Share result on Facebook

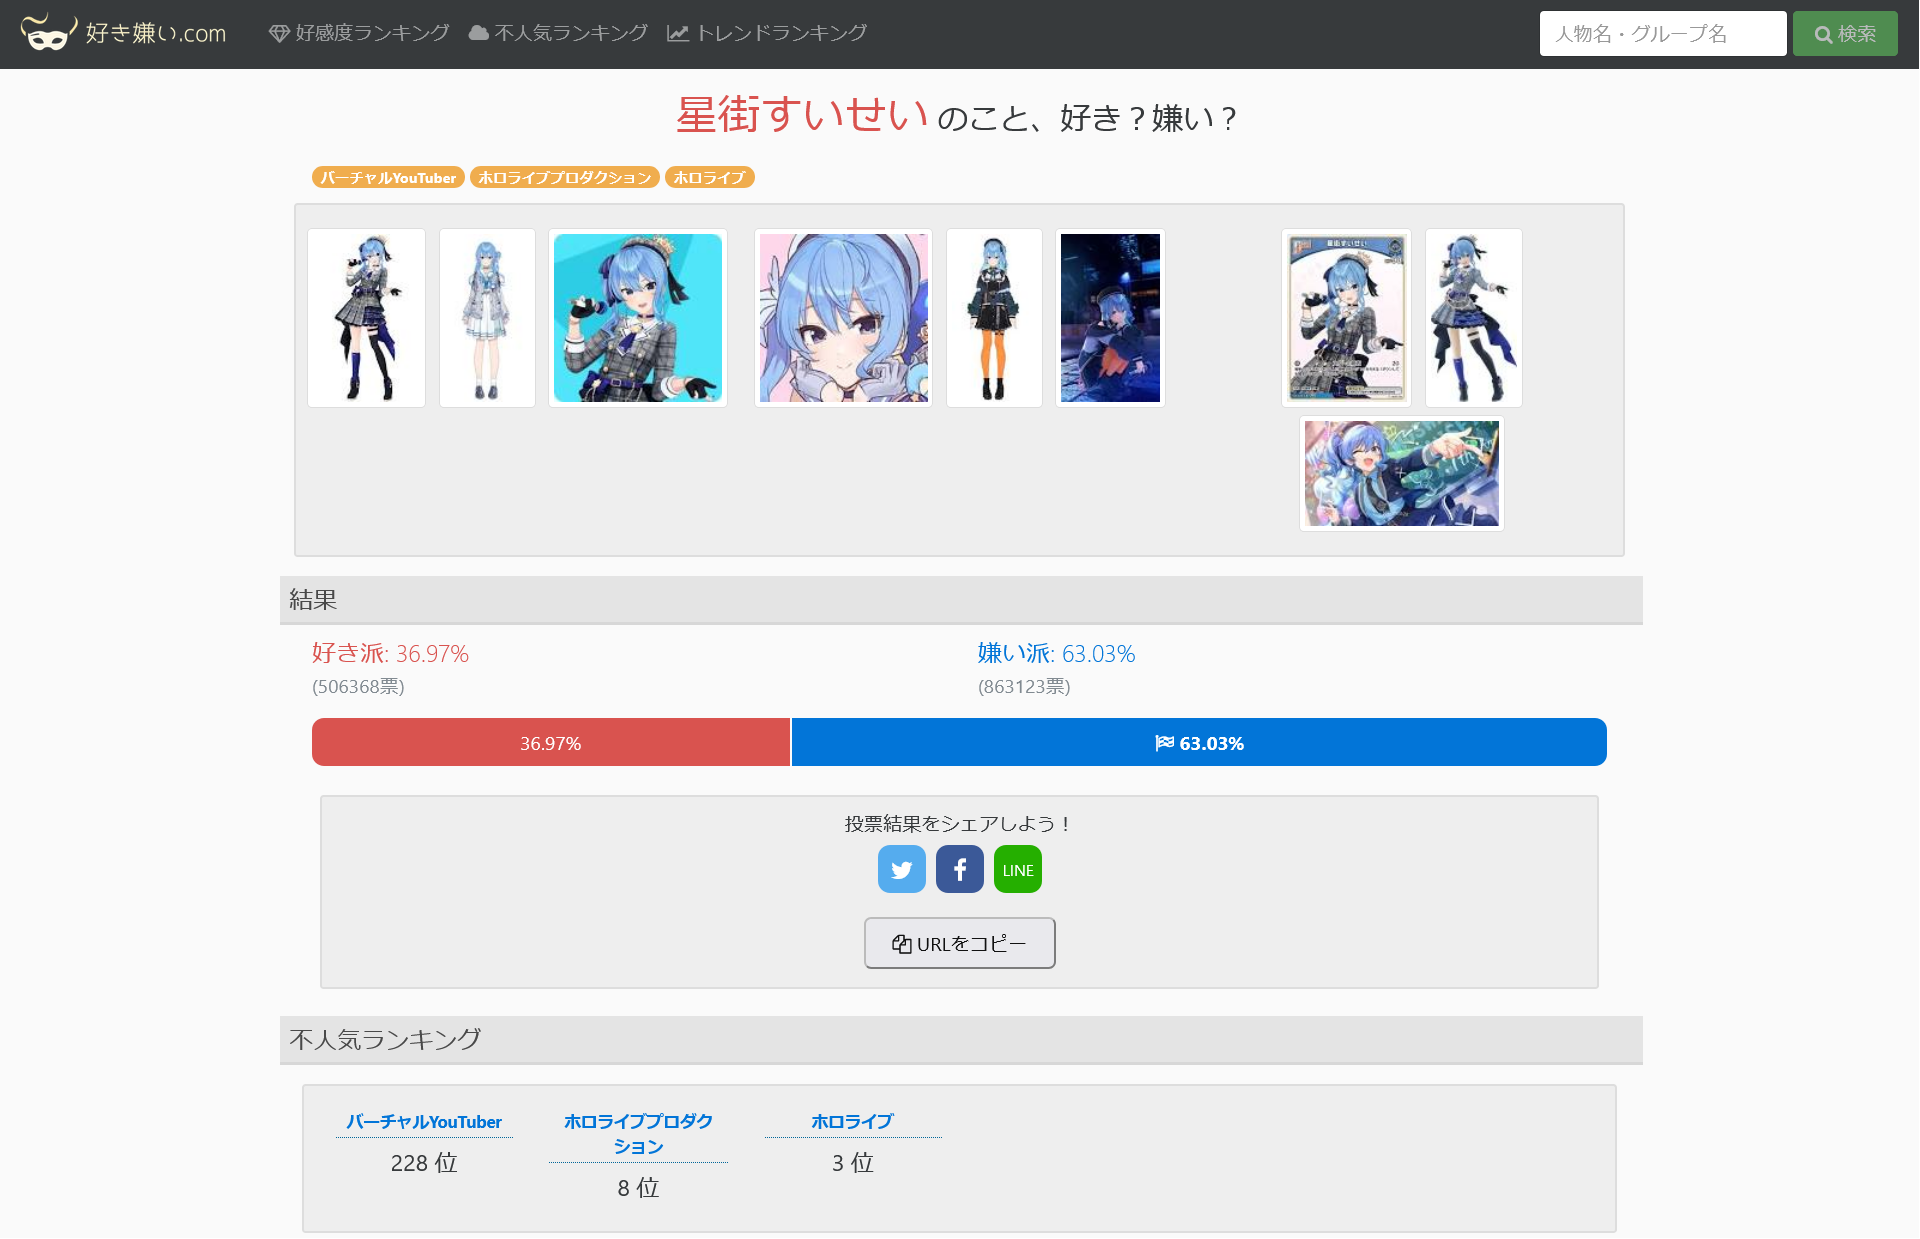click(x=960, y=869)
